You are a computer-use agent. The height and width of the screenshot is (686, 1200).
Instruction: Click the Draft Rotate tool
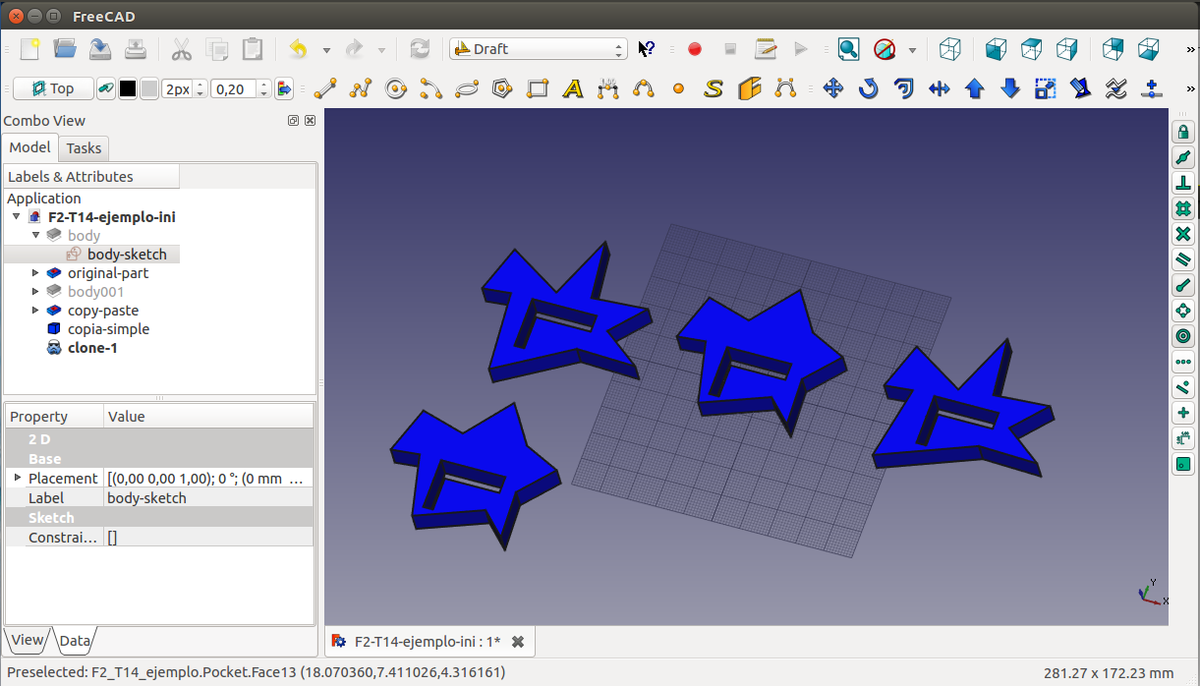click(868, 89)
